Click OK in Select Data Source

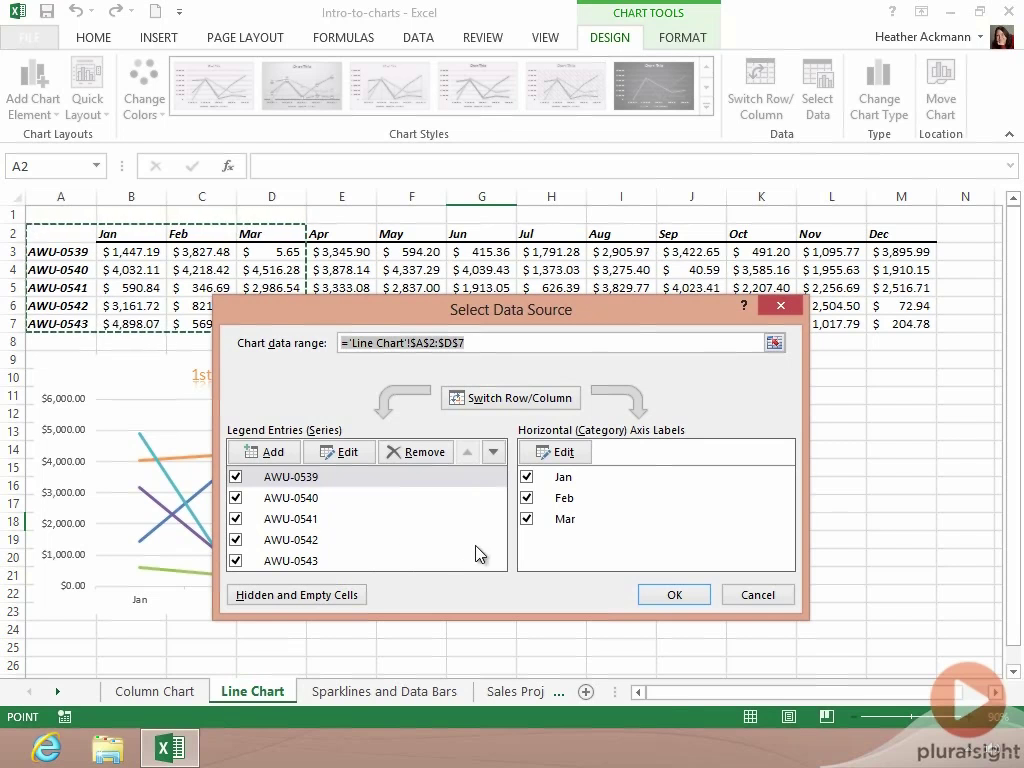pyautogui.click(x=675, y=595)
